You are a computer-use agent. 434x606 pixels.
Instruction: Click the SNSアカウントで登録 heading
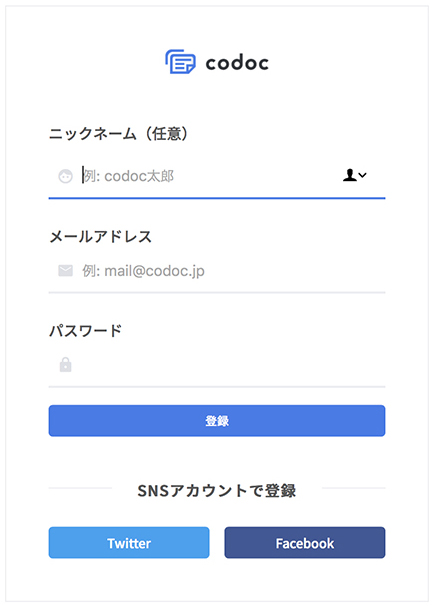pyautogui.click(x=217, y=490)
